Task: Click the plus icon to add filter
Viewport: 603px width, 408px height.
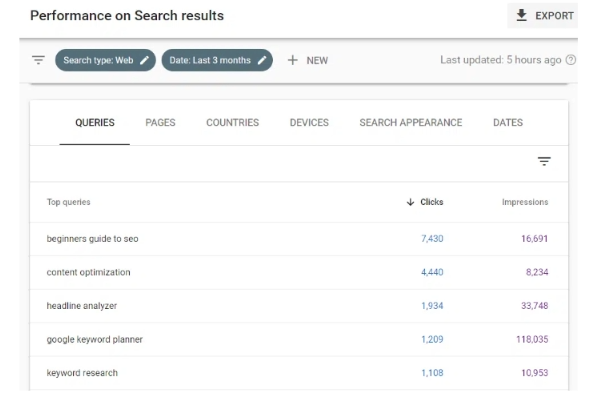Action: (x=293, y=60)
